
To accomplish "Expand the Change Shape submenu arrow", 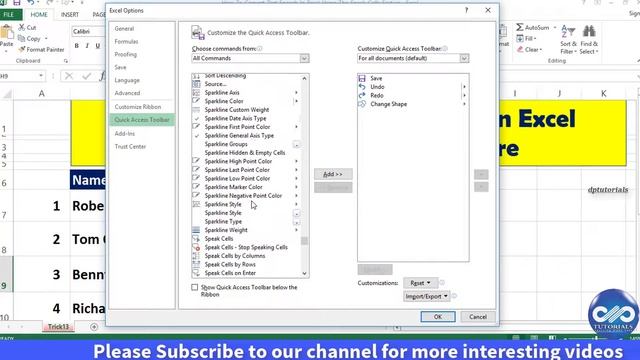I will (x=464, y=104).
